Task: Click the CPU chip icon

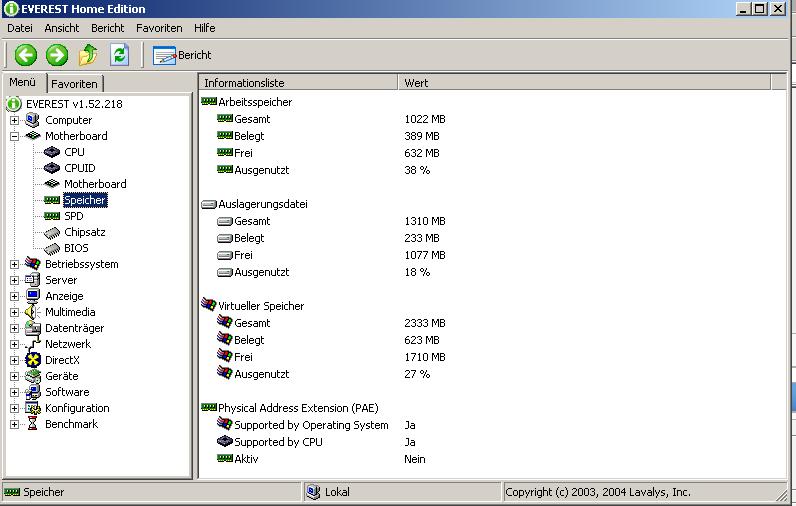Action: tap(52, 152)
